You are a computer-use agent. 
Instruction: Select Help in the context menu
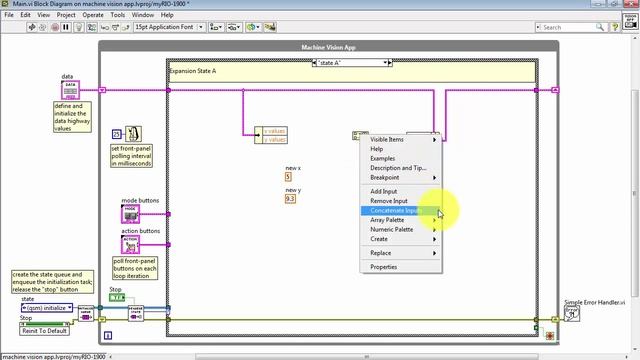(401, 149)
